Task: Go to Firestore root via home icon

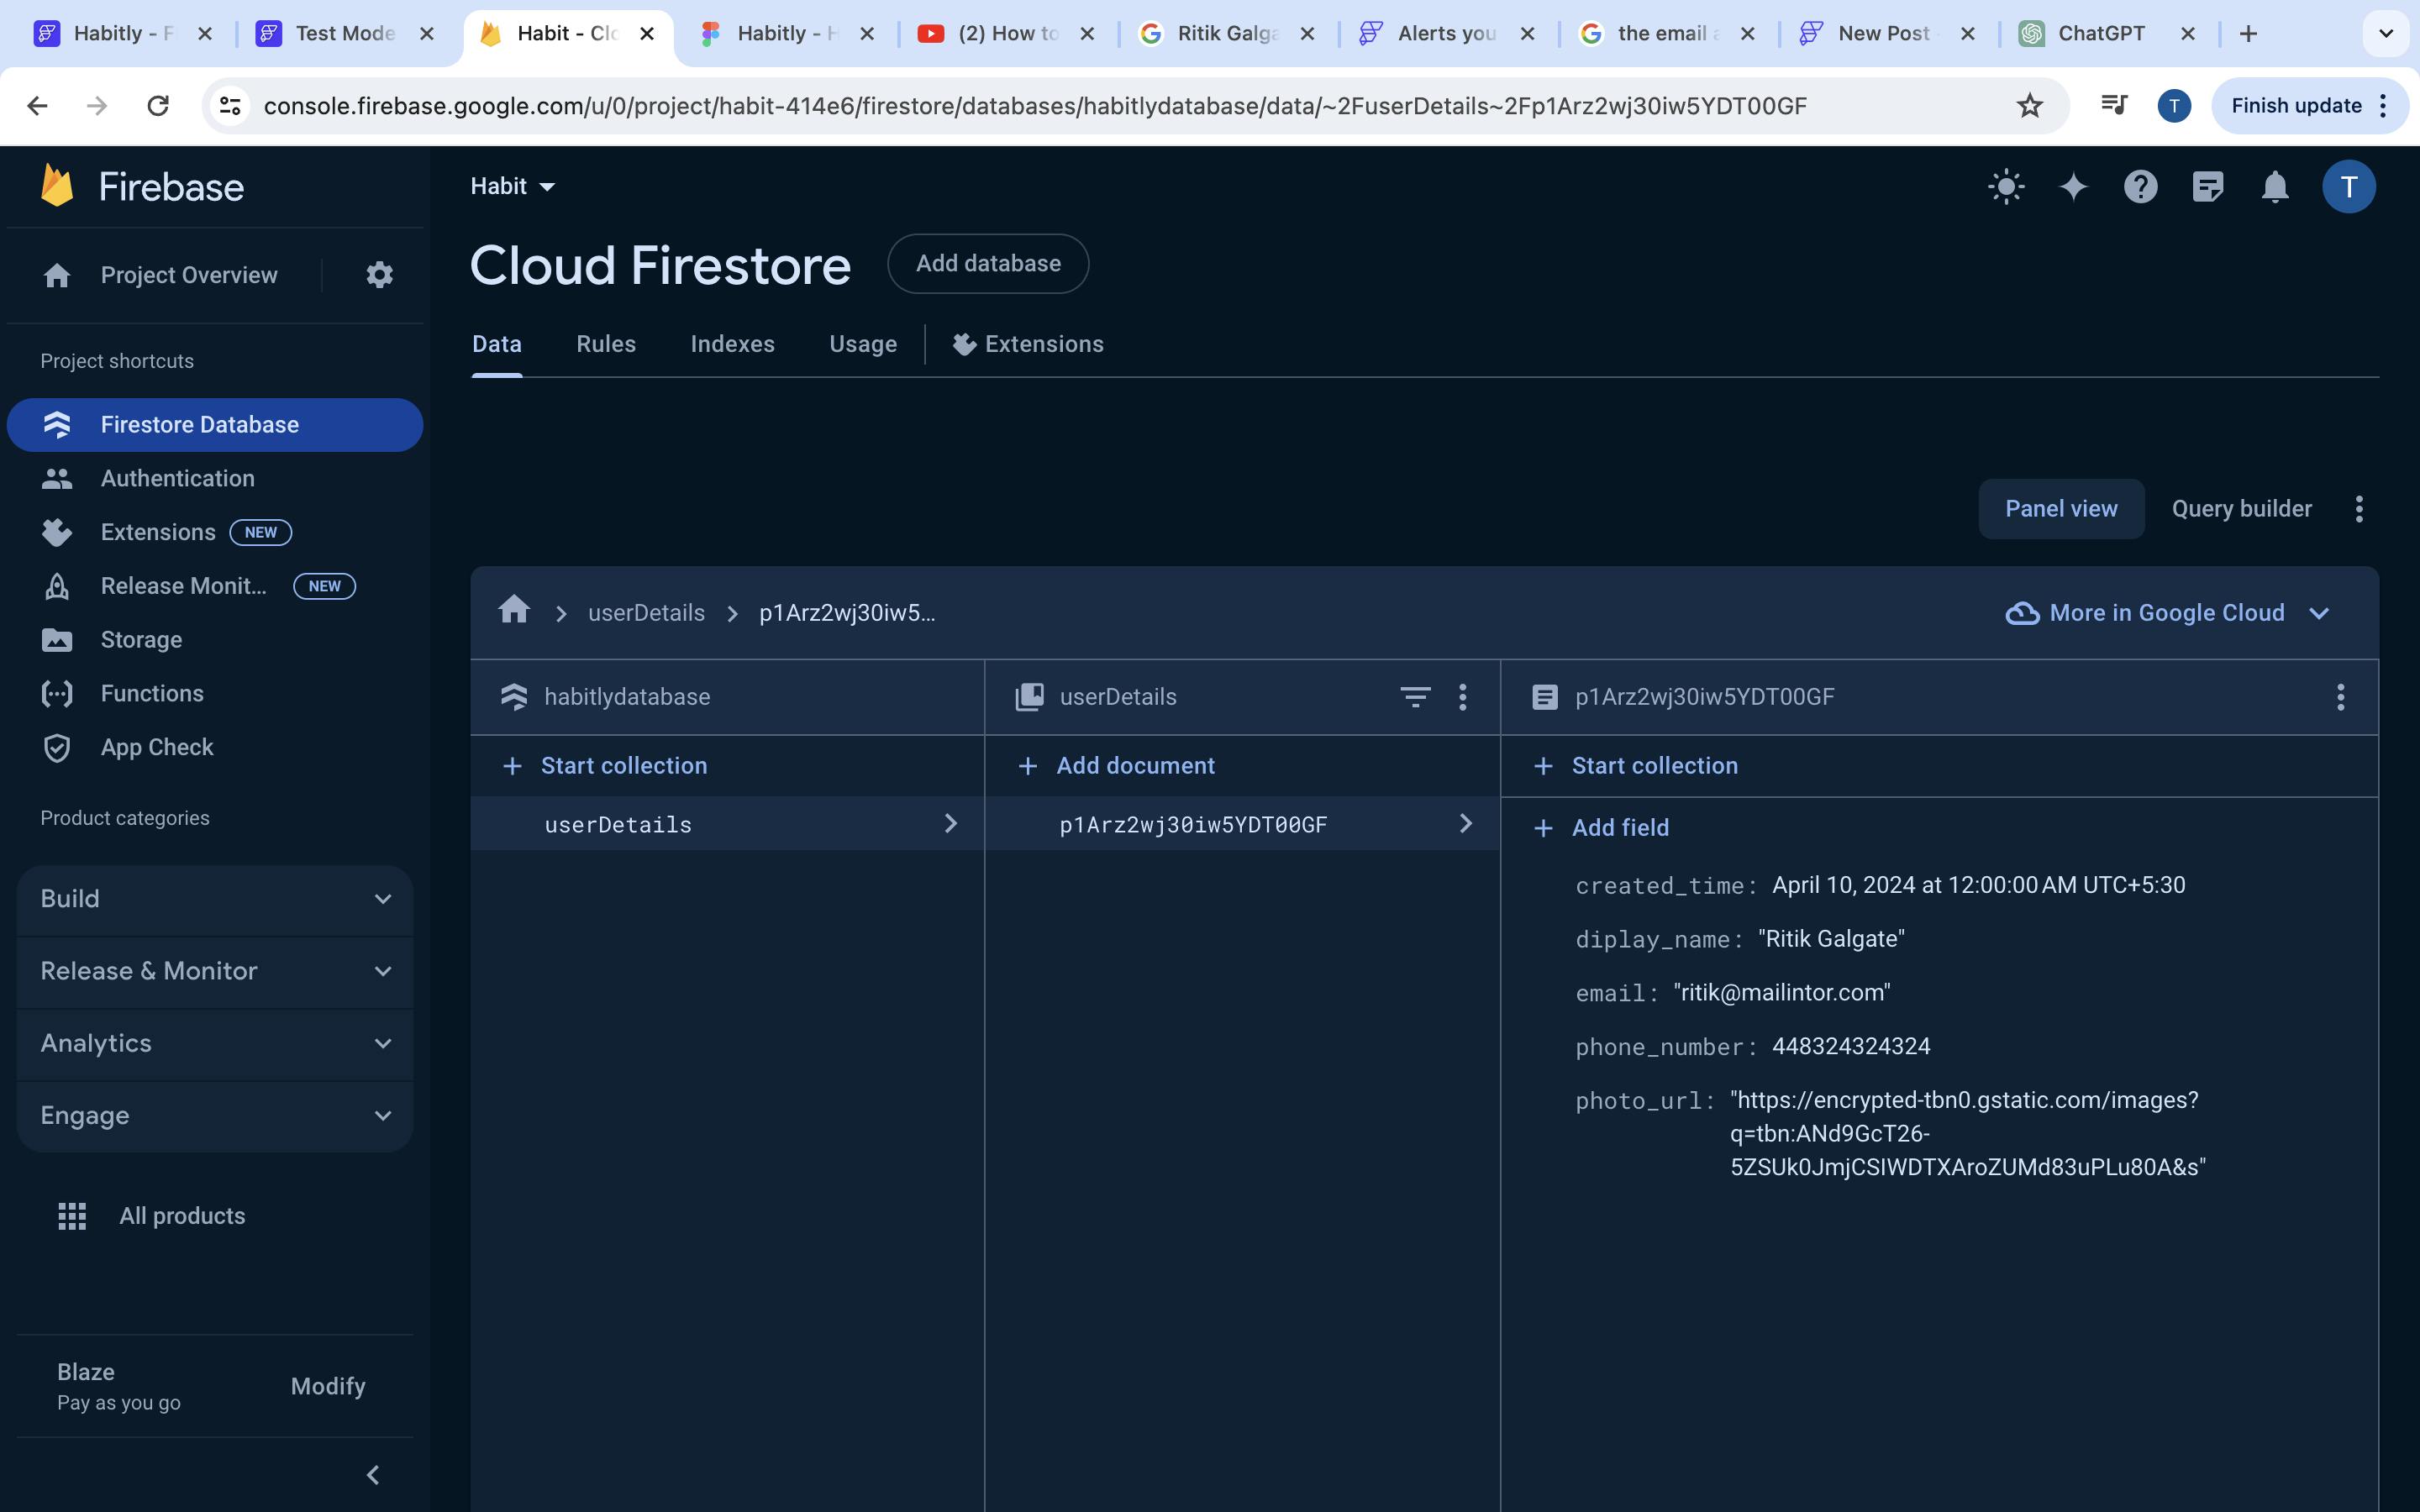Action: click(514, 609)
